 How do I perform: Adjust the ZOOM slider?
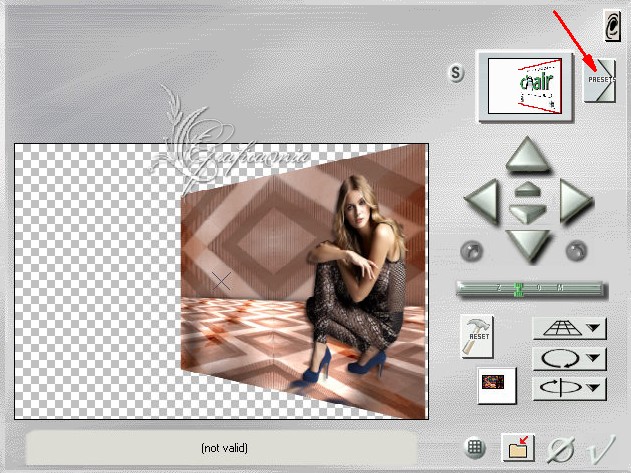click(x=530, y=289)
